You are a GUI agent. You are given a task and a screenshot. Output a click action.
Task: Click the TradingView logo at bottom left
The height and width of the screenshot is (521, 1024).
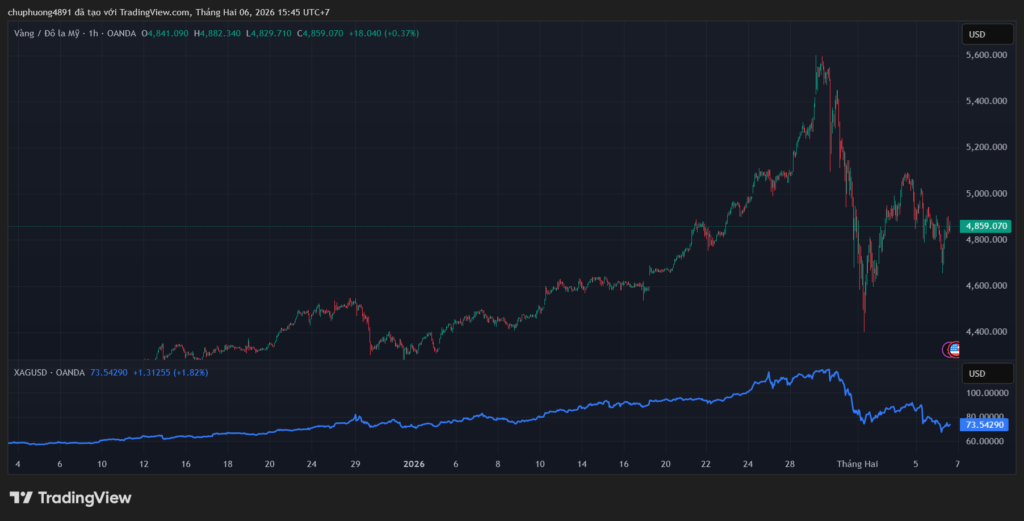pos(70,498)
